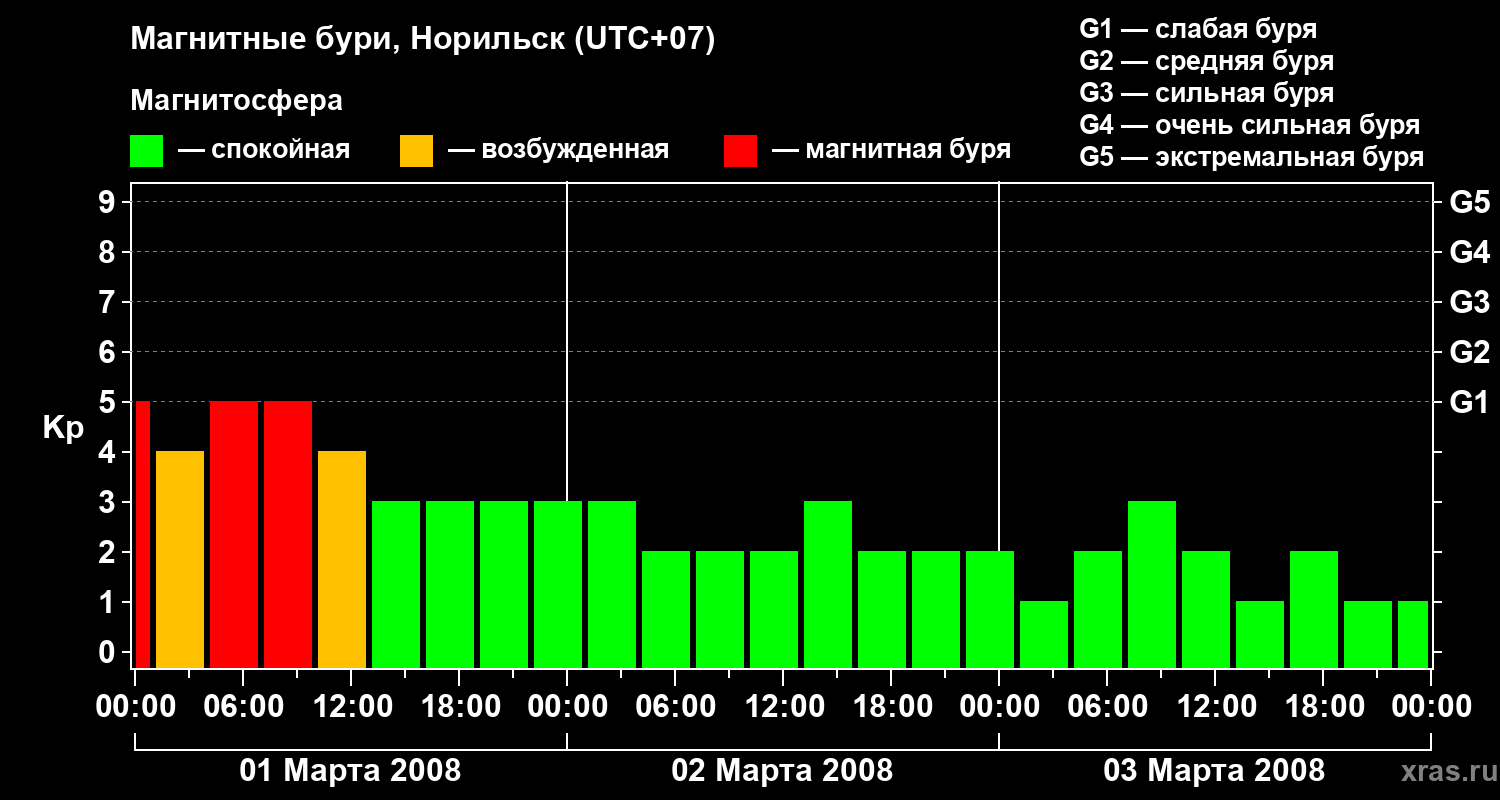The width and height of the screenshot is (1500, 800).
Task: Click the "Kp" axis title
Action: click(63, 428)
